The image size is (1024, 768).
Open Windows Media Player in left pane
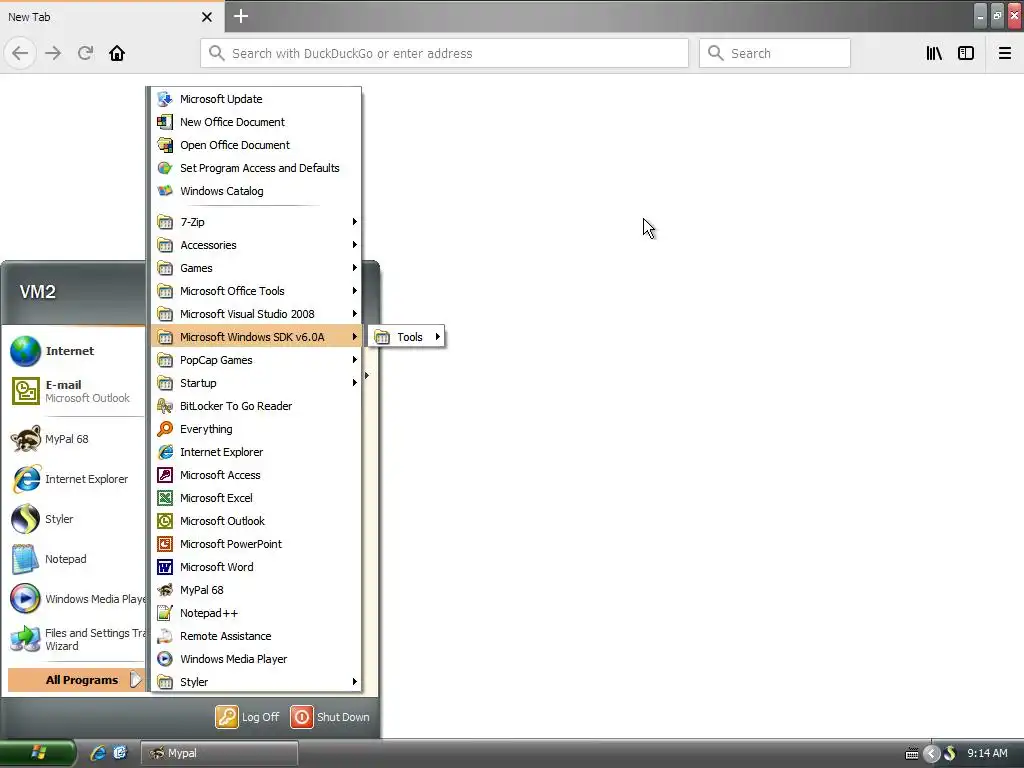coord(75,599)
